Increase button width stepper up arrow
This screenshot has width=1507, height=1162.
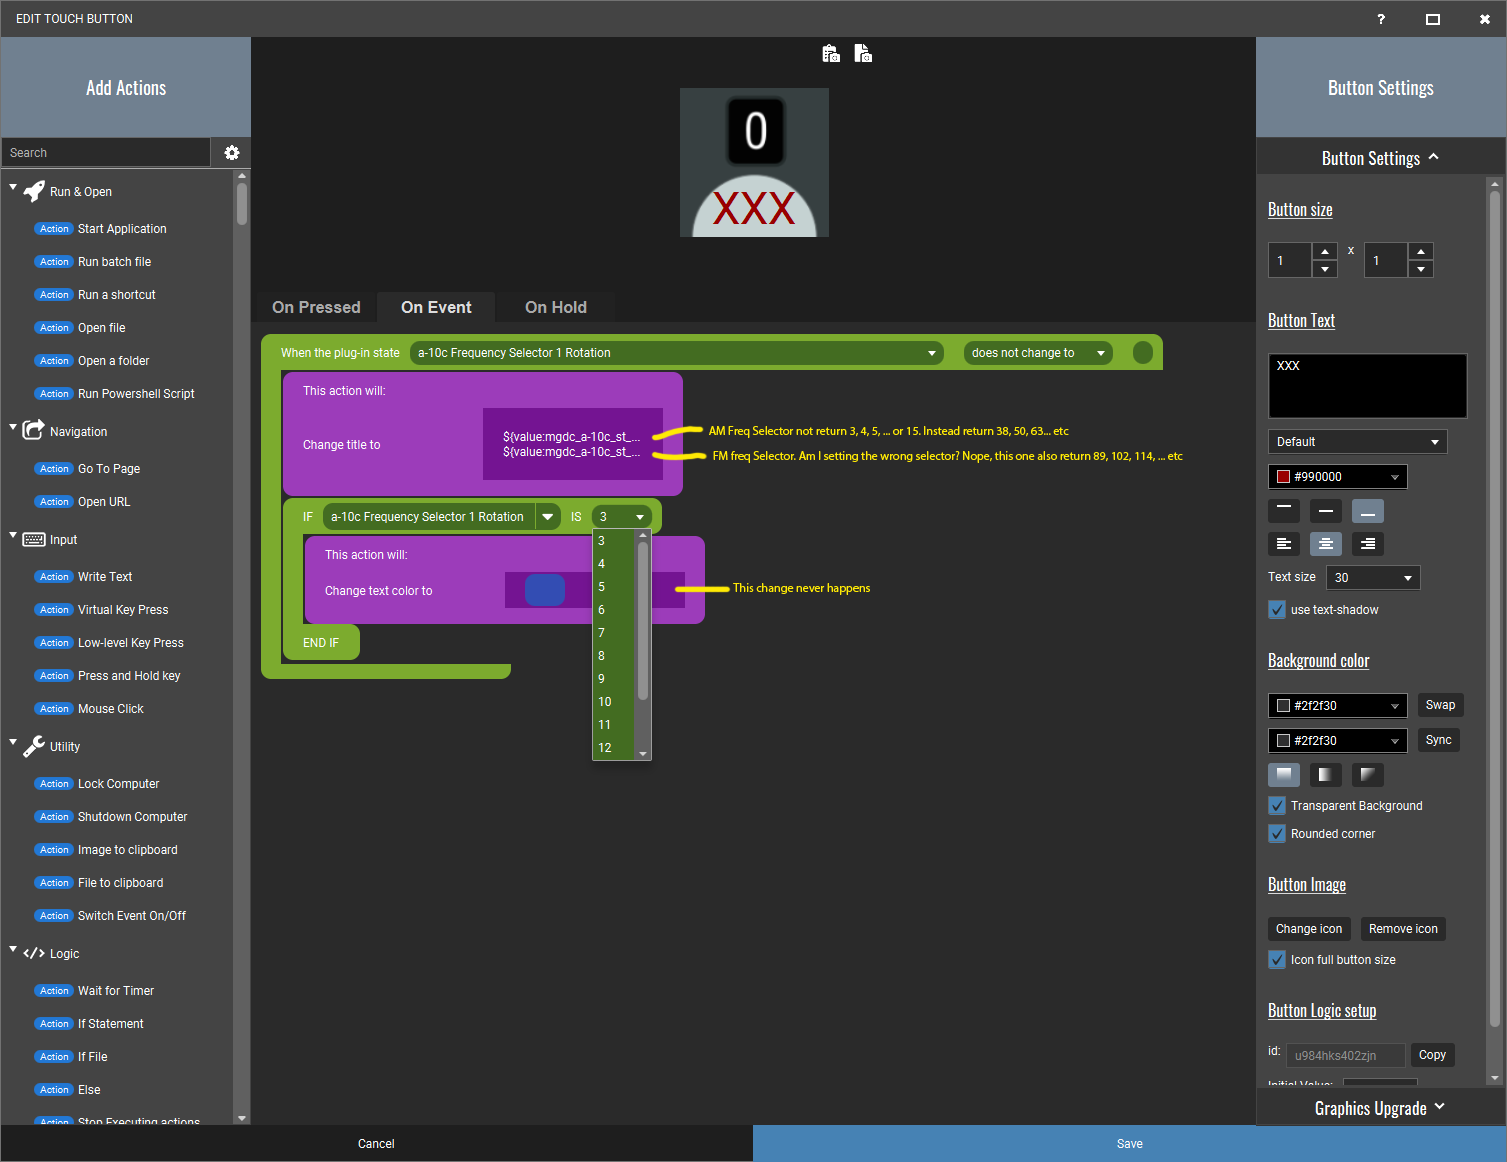tap(1325, 251)
